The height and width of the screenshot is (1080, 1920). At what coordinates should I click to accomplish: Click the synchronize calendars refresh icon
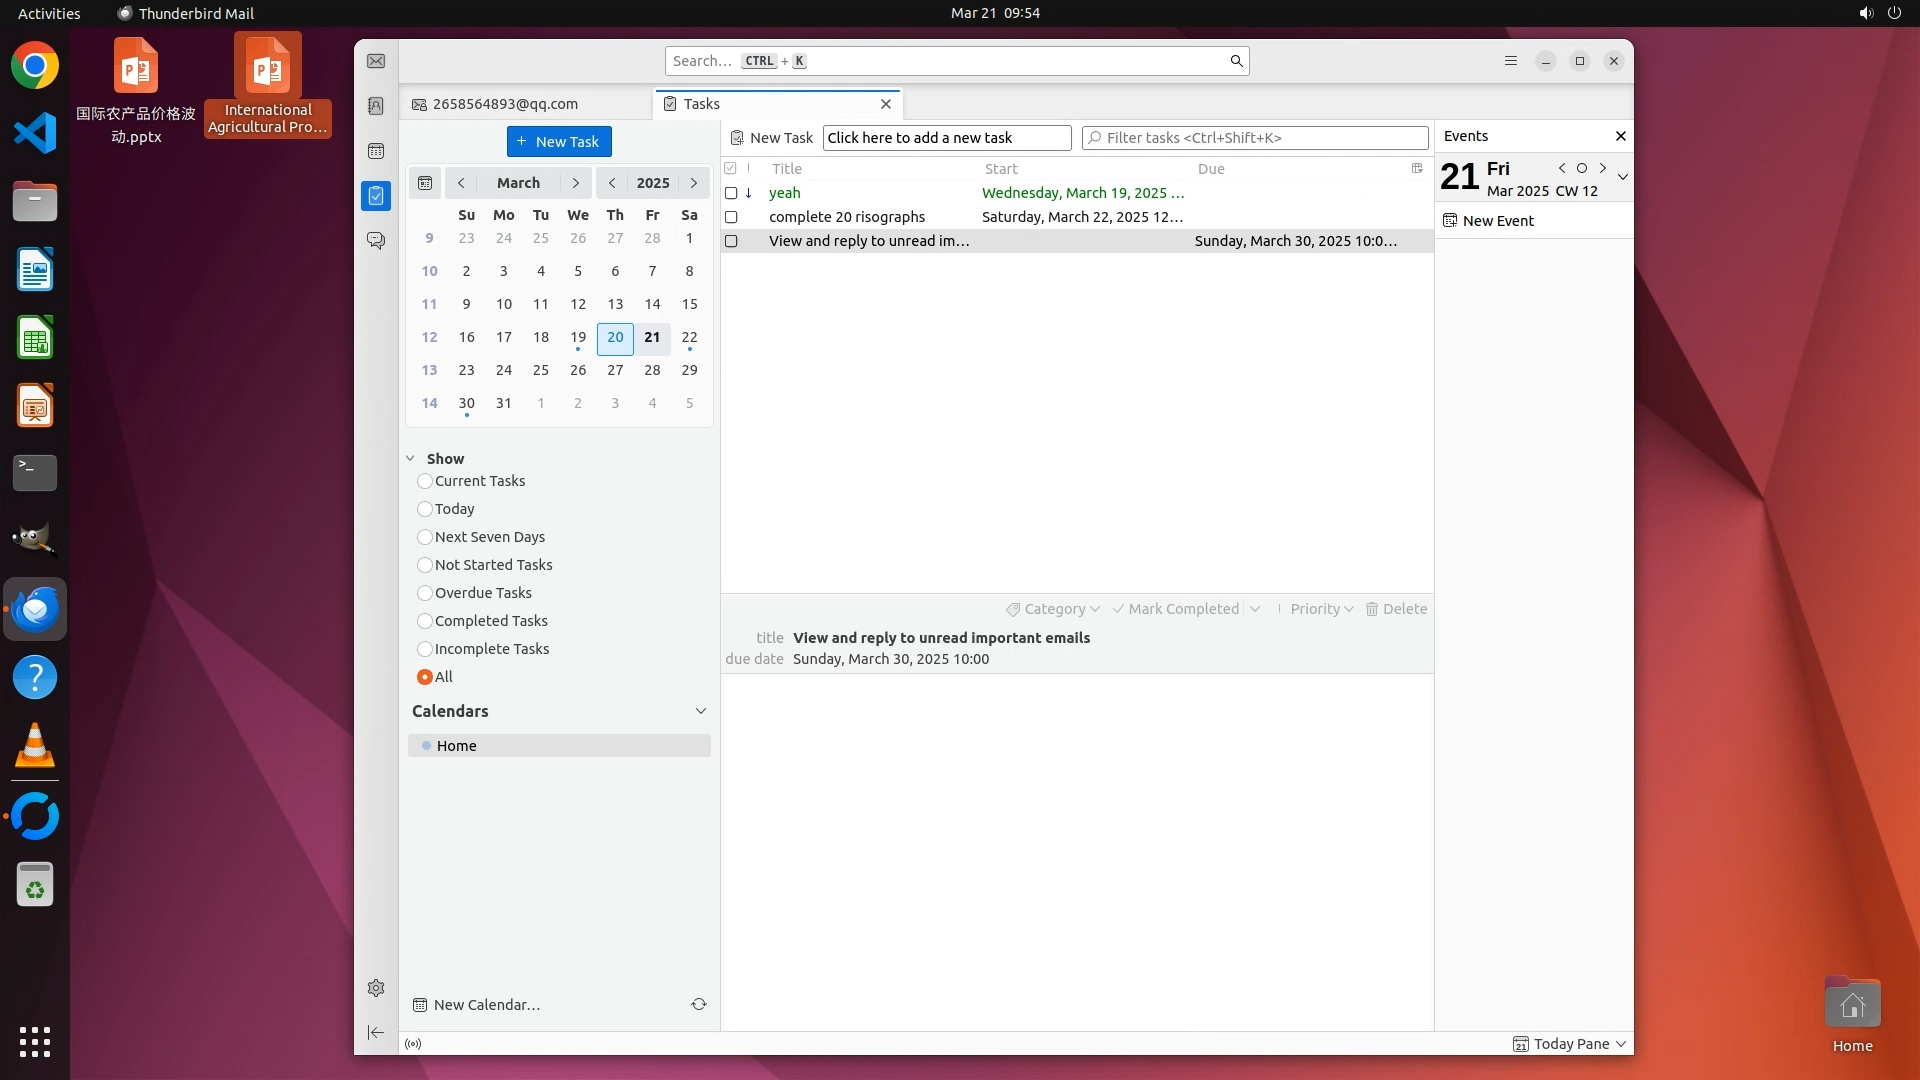[x=699, y=1004]
